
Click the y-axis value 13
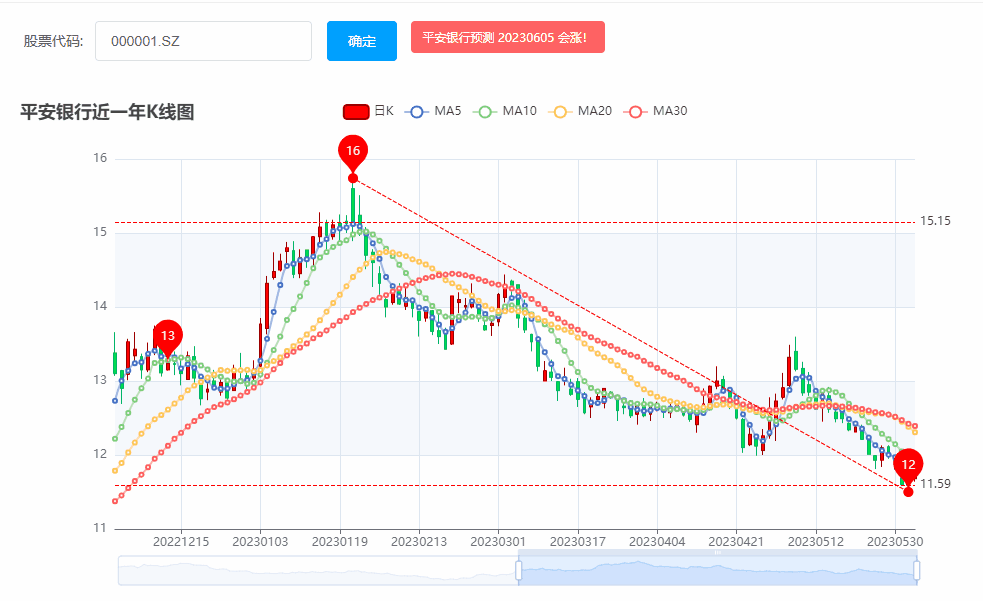click(100, 380)
